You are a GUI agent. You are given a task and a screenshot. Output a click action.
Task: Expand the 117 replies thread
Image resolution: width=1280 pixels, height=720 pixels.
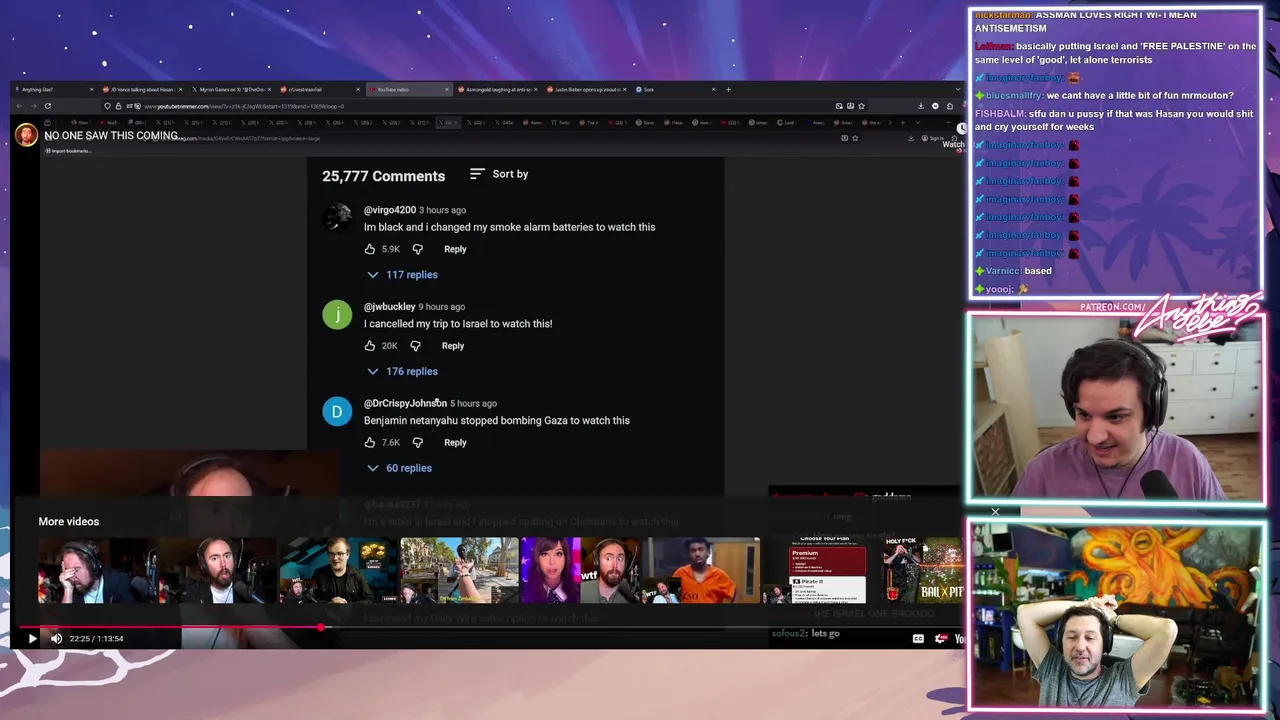[402, 275]
